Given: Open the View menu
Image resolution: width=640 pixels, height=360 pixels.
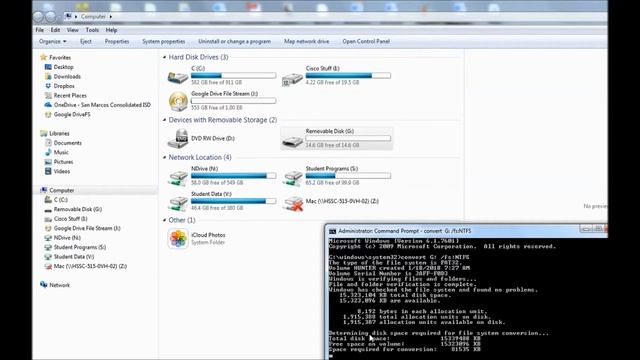Looking at the screenshot, I should (x=72, y=30).
